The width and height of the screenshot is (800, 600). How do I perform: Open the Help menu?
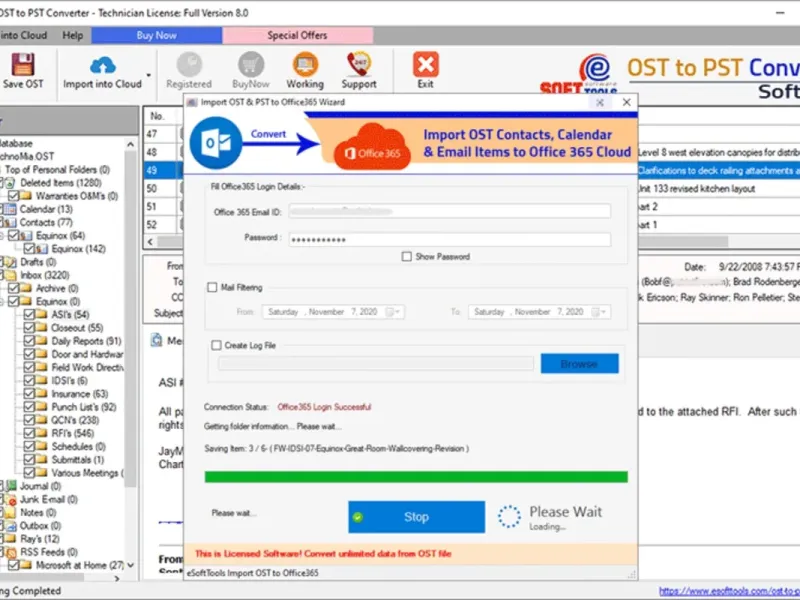pyautogui.click(x=72, y=35)
